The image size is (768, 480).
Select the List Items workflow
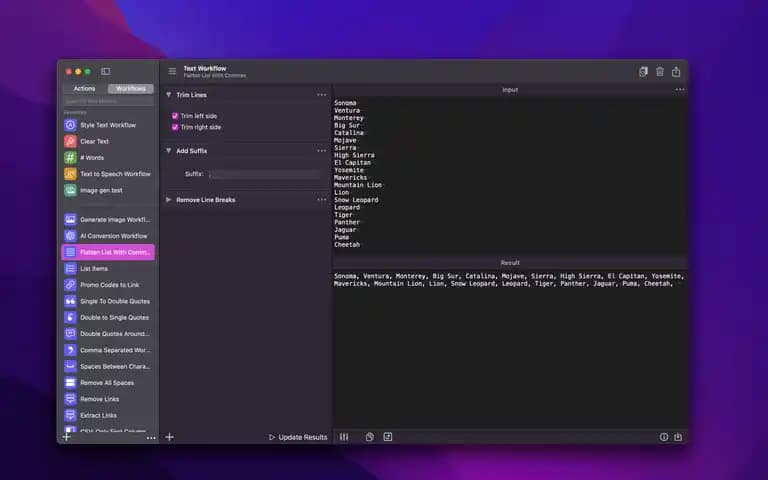pos(108,268)
